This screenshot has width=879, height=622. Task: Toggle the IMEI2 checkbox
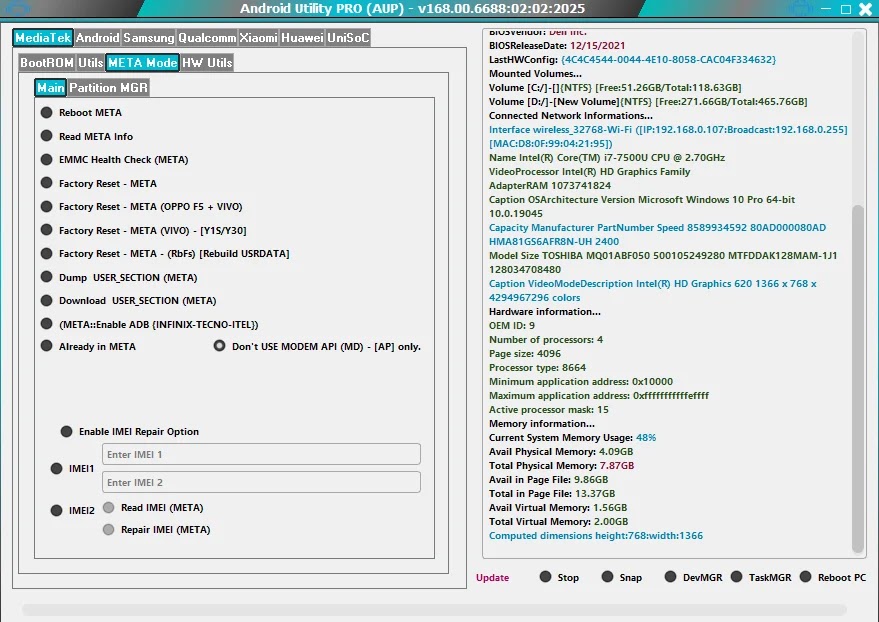pyautogui.click(x=72, y=510)
